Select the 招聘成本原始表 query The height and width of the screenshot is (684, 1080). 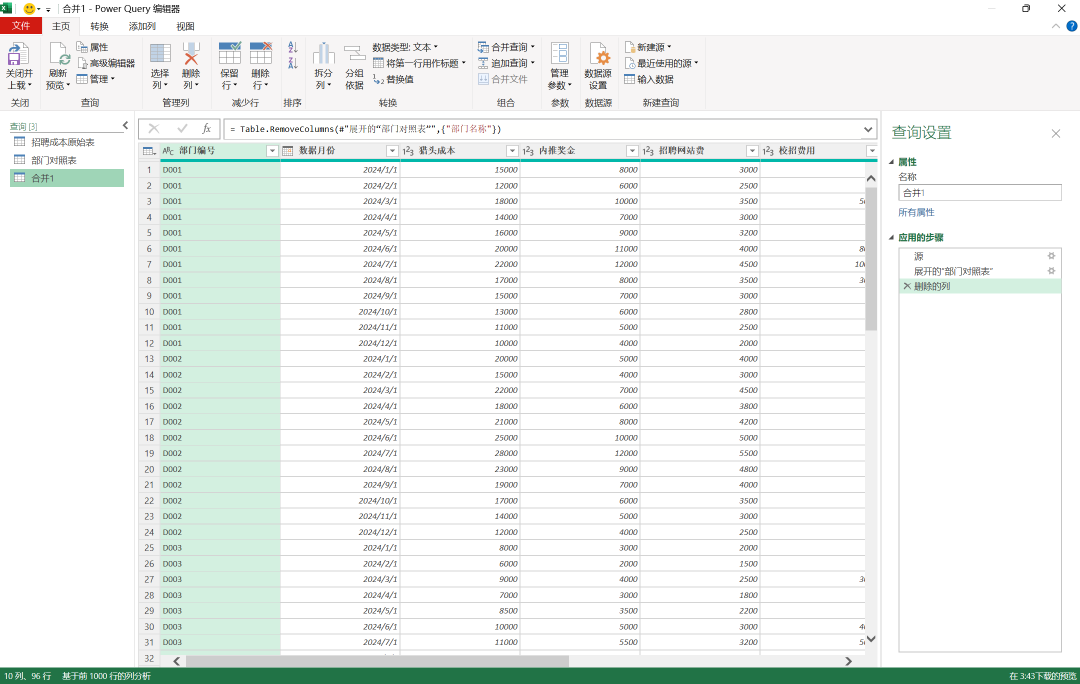tap(67, 142)
